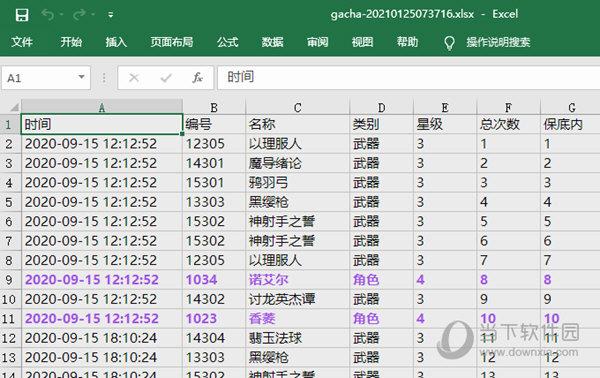This screenshot has height=378, width=600.
Task: Click the Redo arrow icon
Action: [x=79, y=15]
